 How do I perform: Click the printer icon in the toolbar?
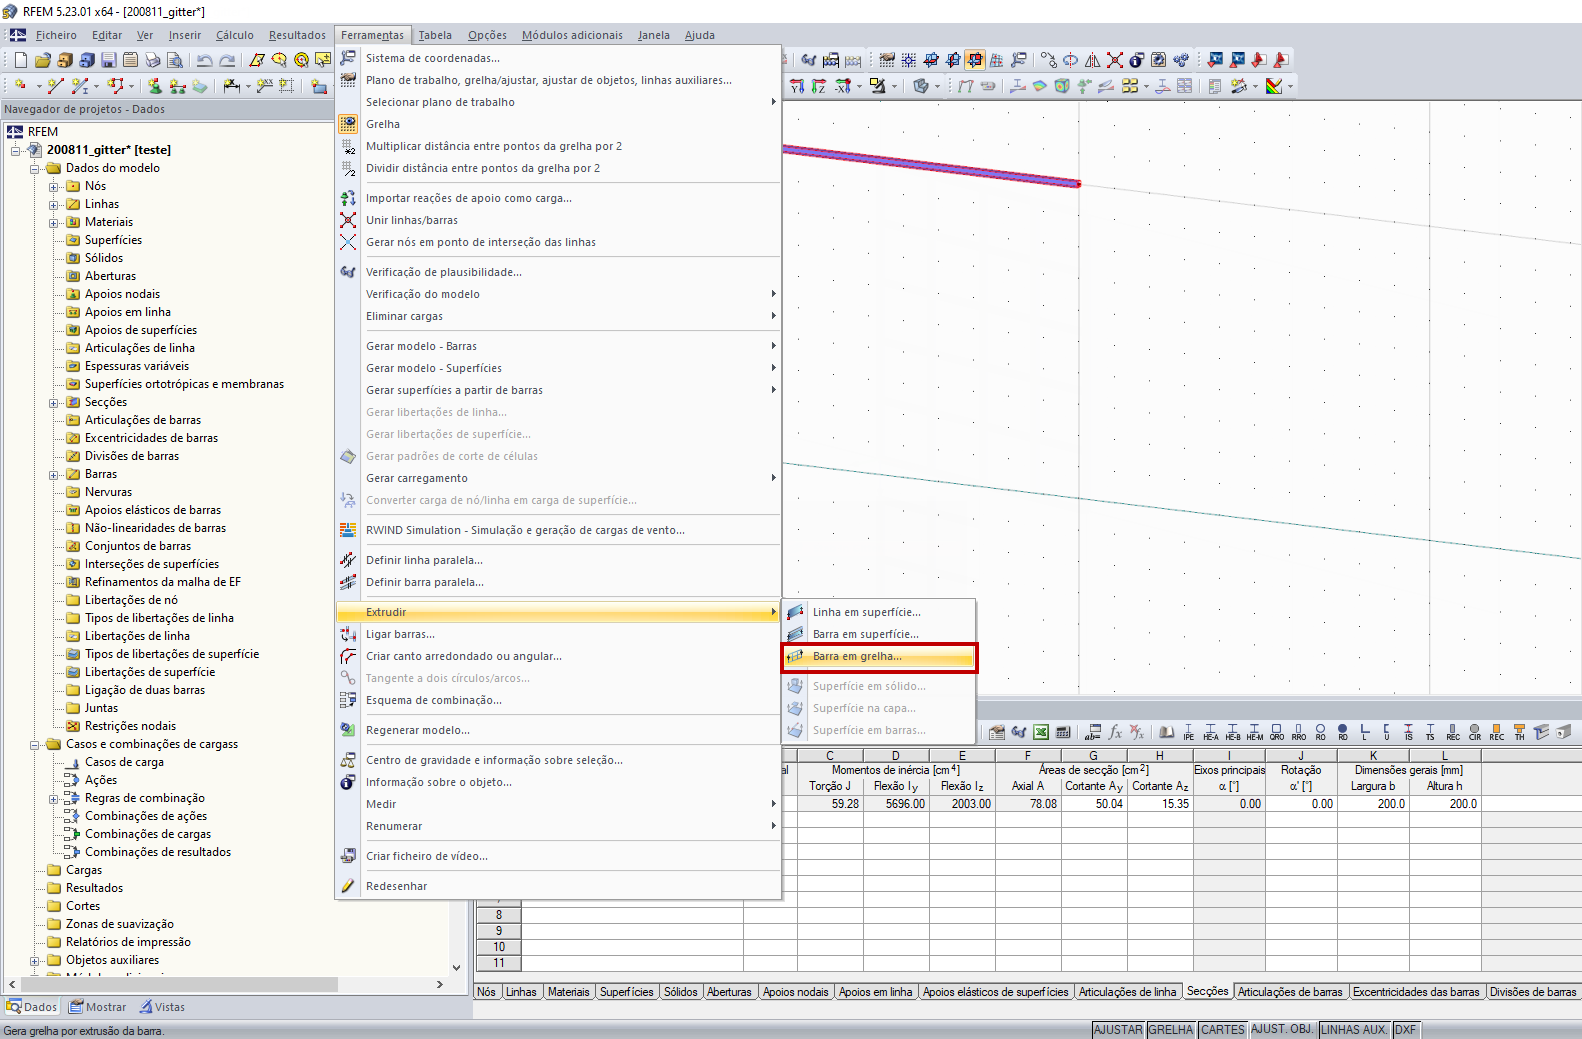153,60
